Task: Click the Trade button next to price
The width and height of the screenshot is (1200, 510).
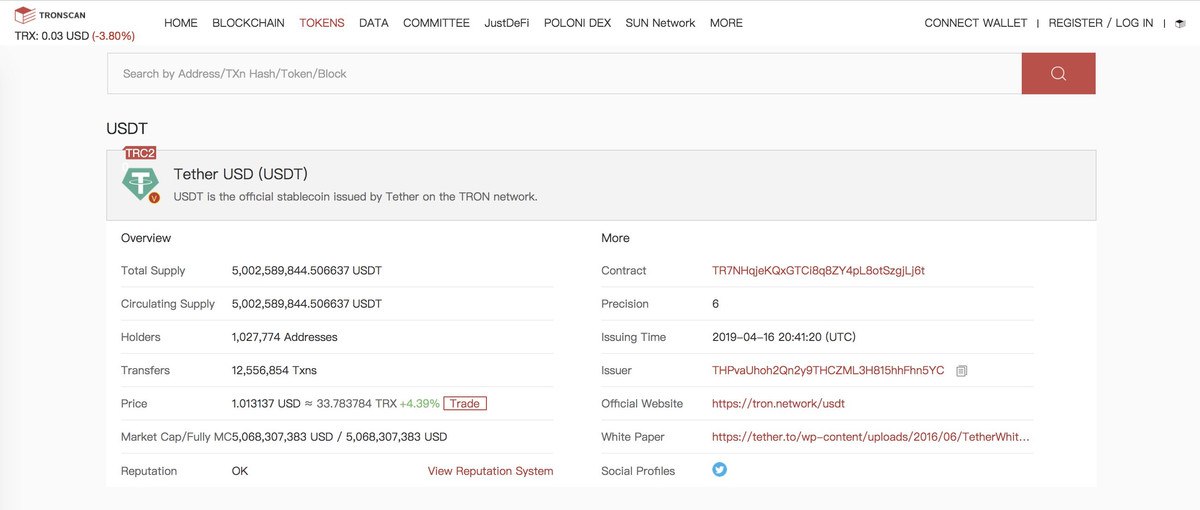Action: coord(465,403)
